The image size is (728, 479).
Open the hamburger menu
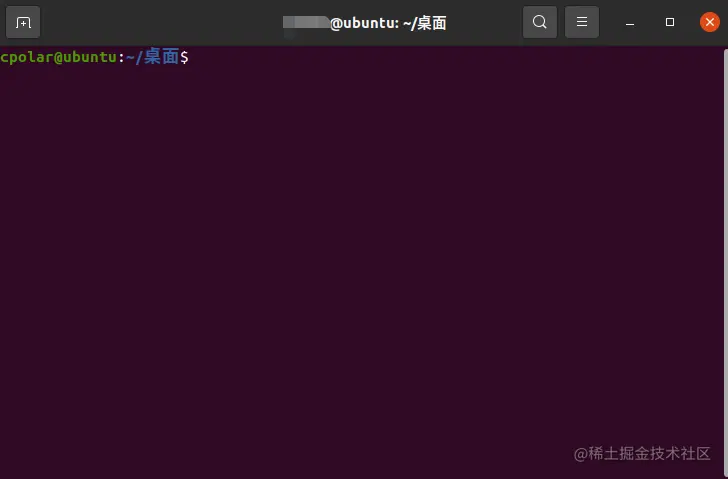(582, 22)
